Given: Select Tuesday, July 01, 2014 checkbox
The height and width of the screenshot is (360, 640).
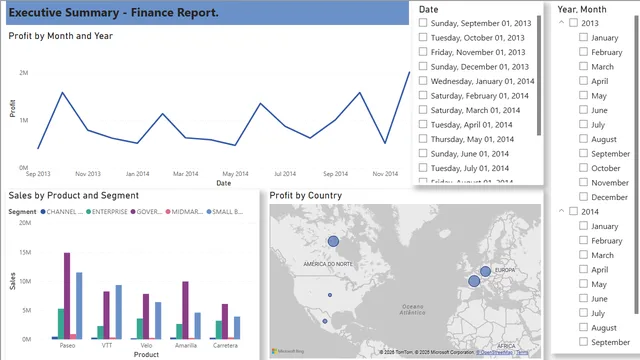Looking at the screenshot, I should coord(423,168).
